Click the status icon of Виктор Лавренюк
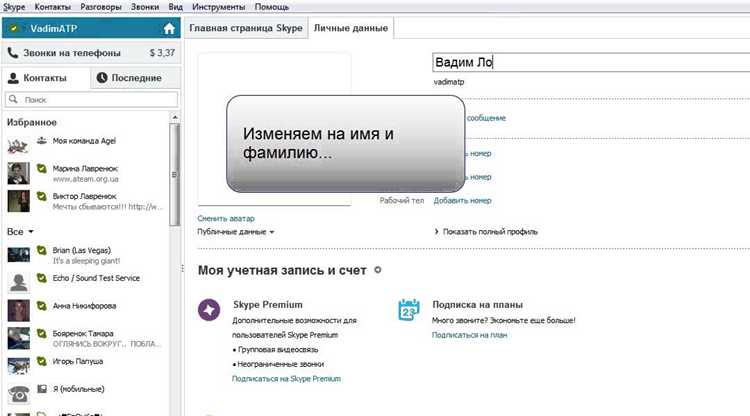Image resolution: width=750 pixels, height=416 pixels. (x=42, y=196)
